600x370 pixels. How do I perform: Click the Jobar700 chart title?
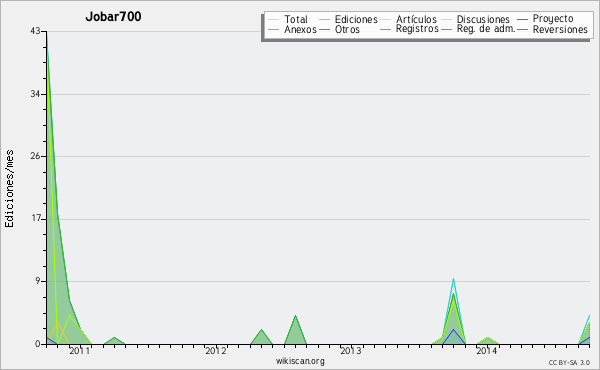click(x=113, y=16)
